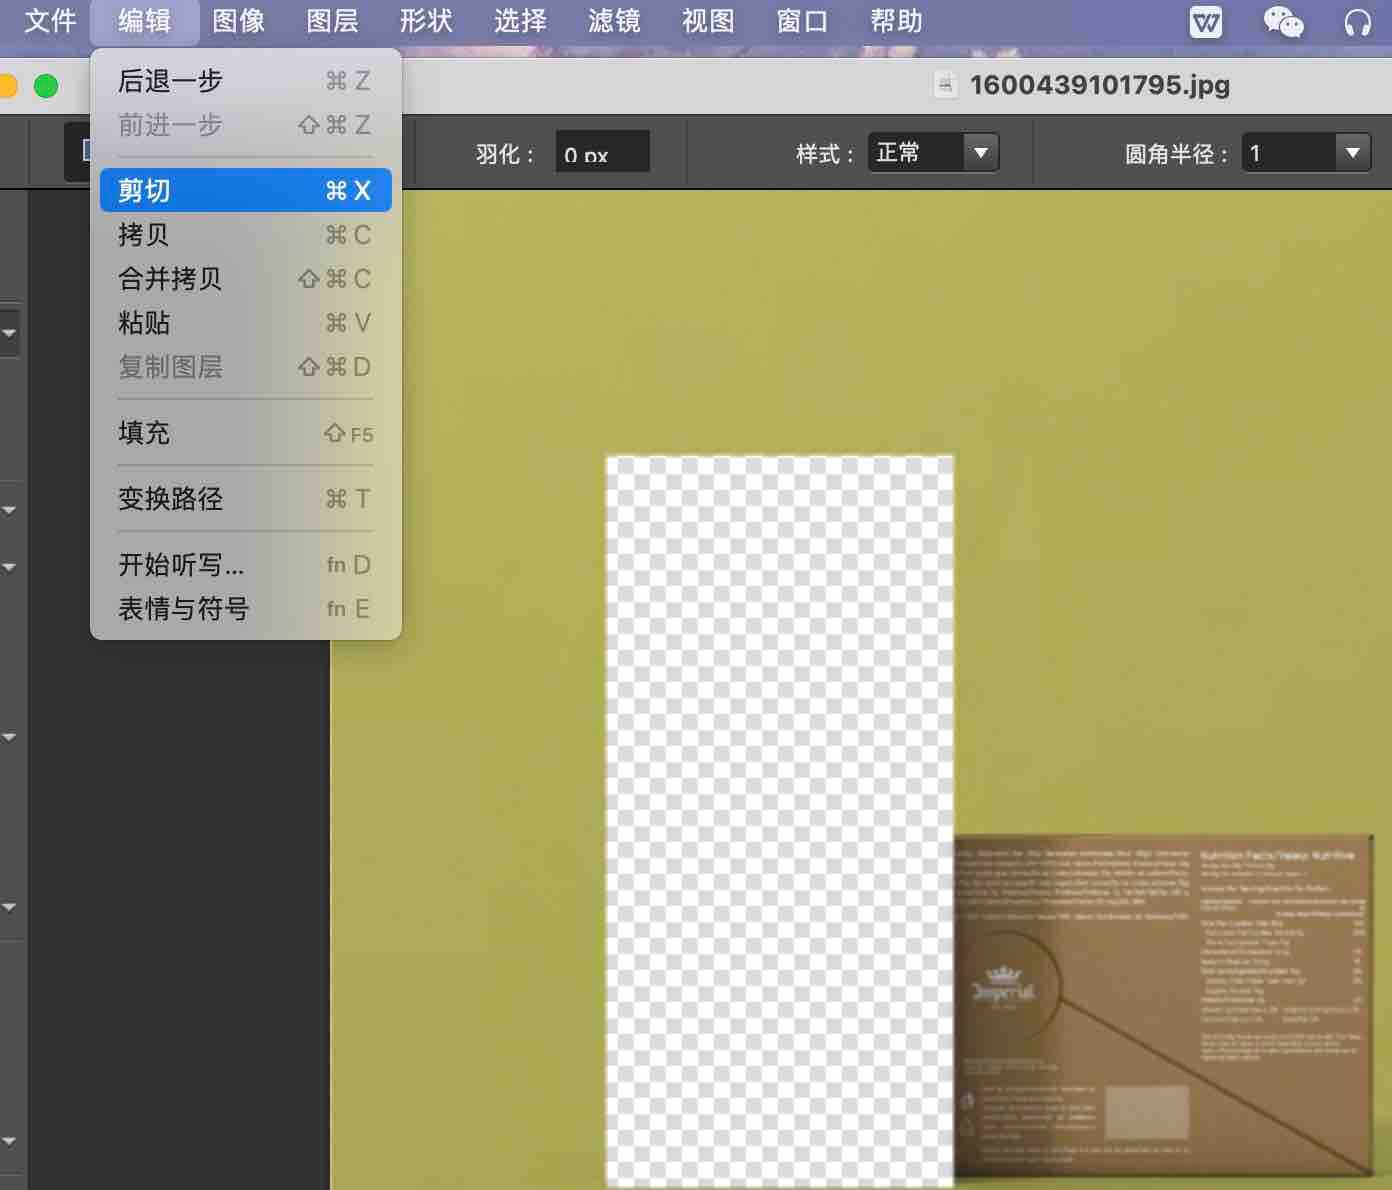Choose 拷贝 from the edit menu
The image size is (1392, 1190).
point(245,235)
